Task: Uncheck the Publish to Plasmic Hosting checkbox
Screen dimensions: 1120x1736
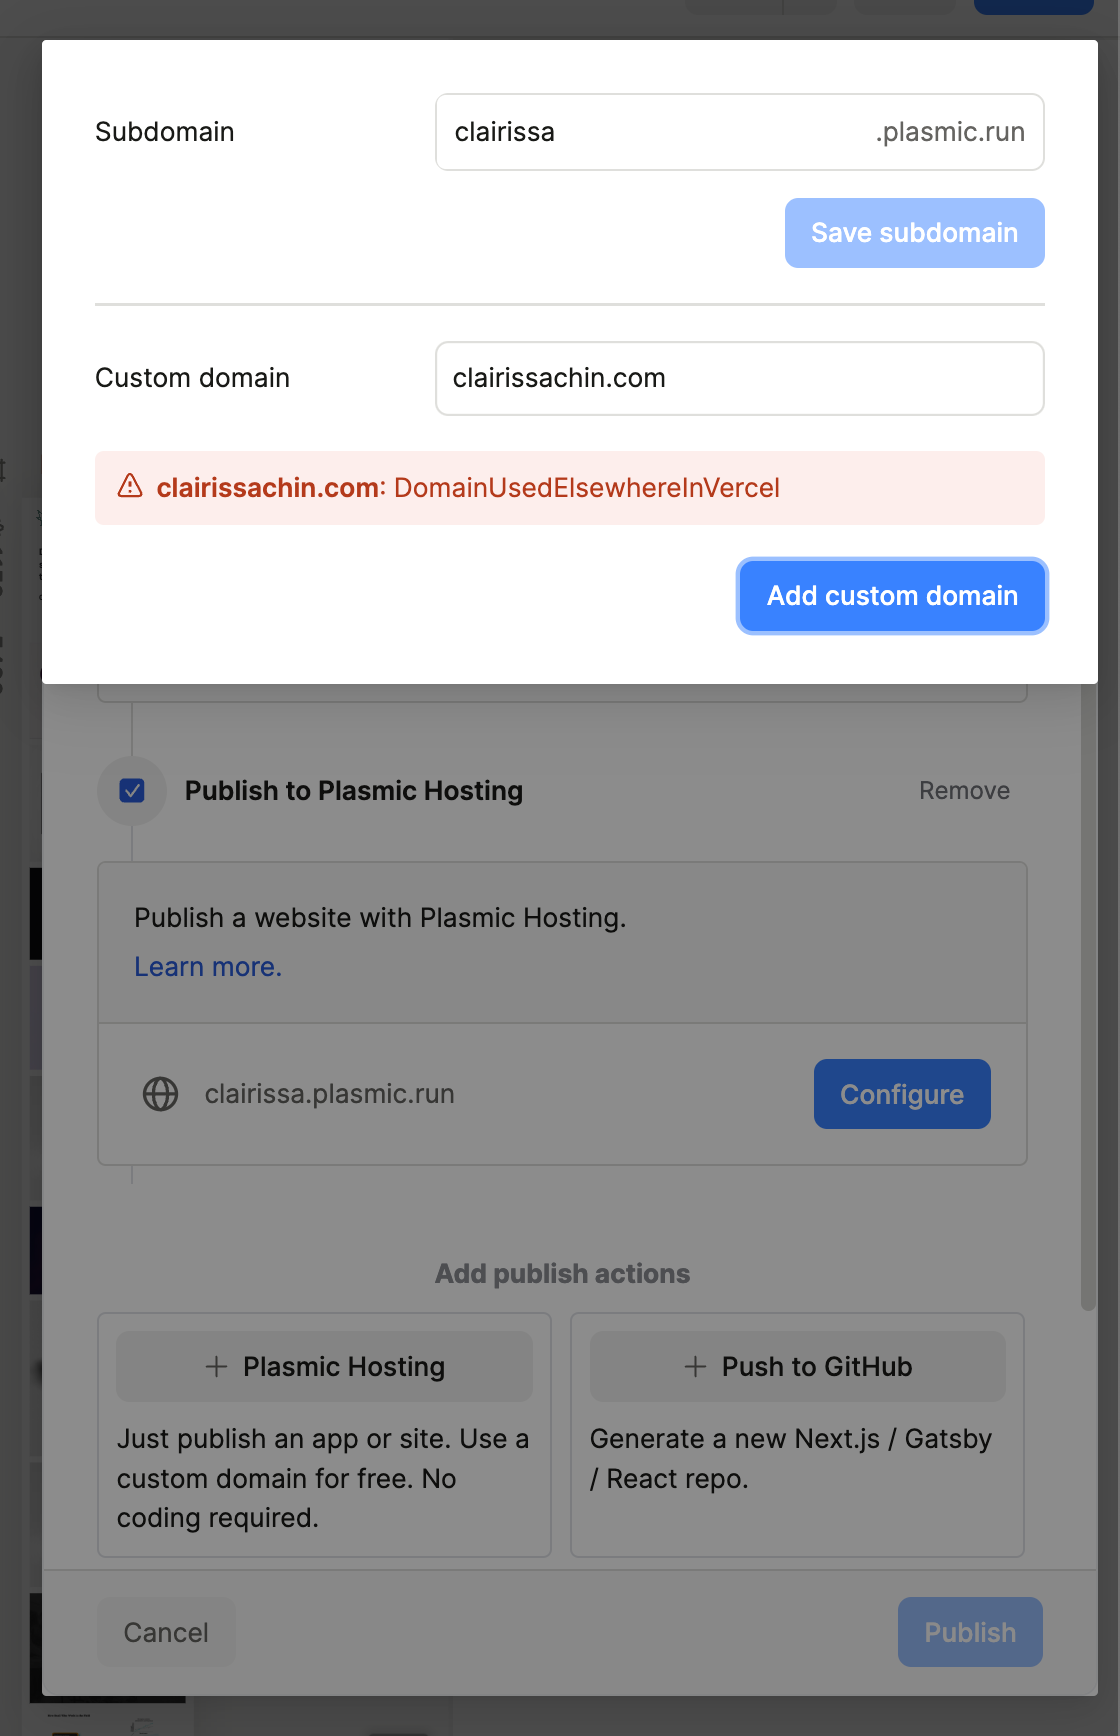Action: point(132,791)
